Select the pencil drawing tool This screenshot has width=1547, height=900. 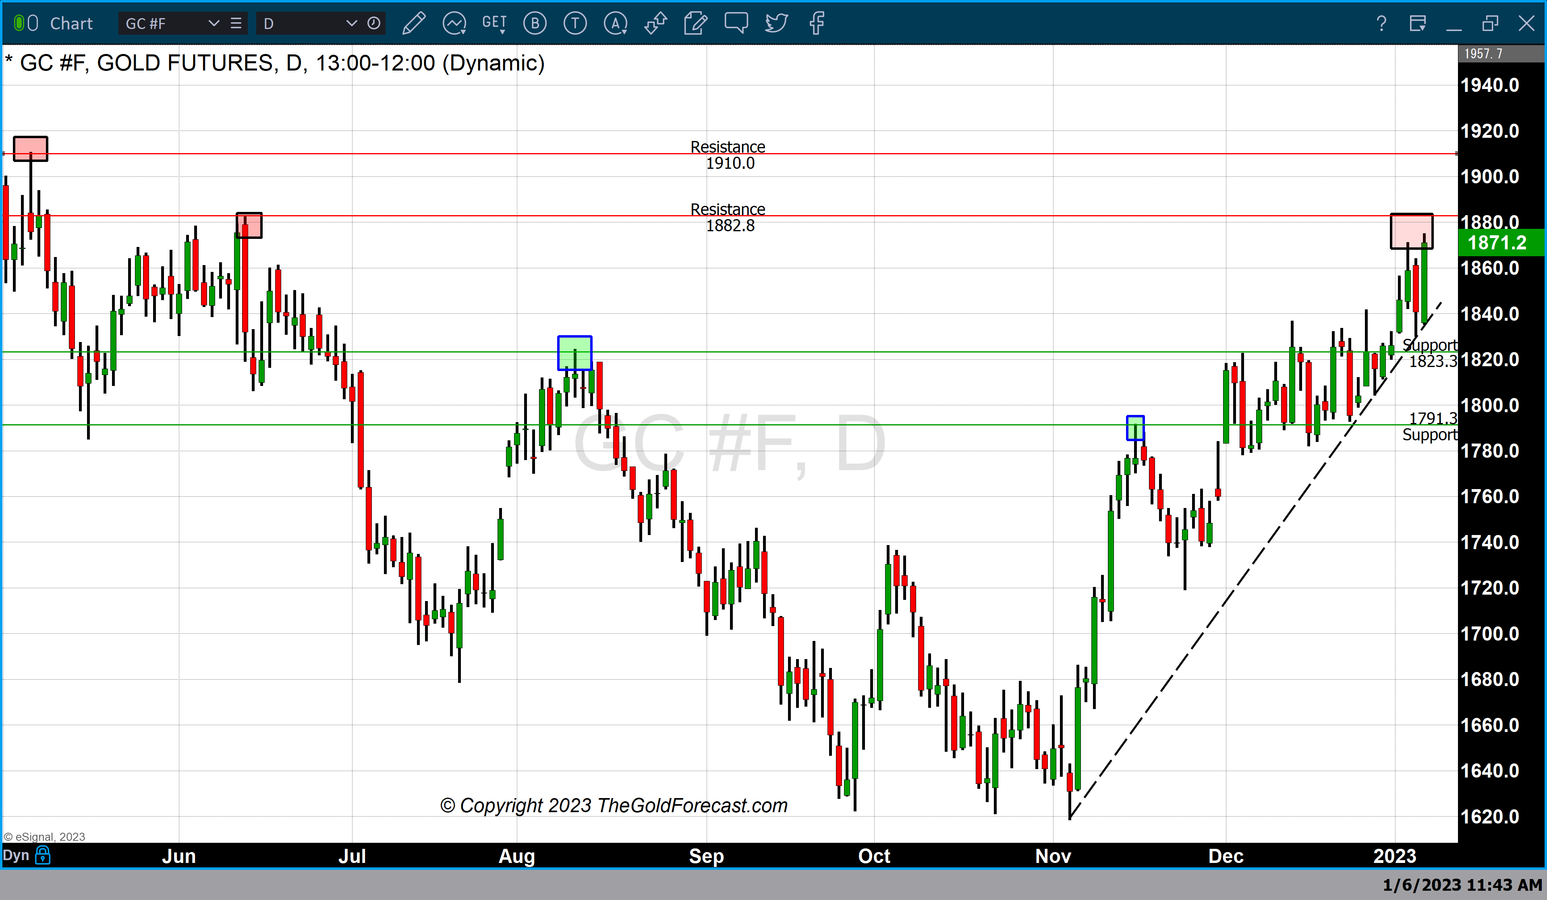[414, 23]
